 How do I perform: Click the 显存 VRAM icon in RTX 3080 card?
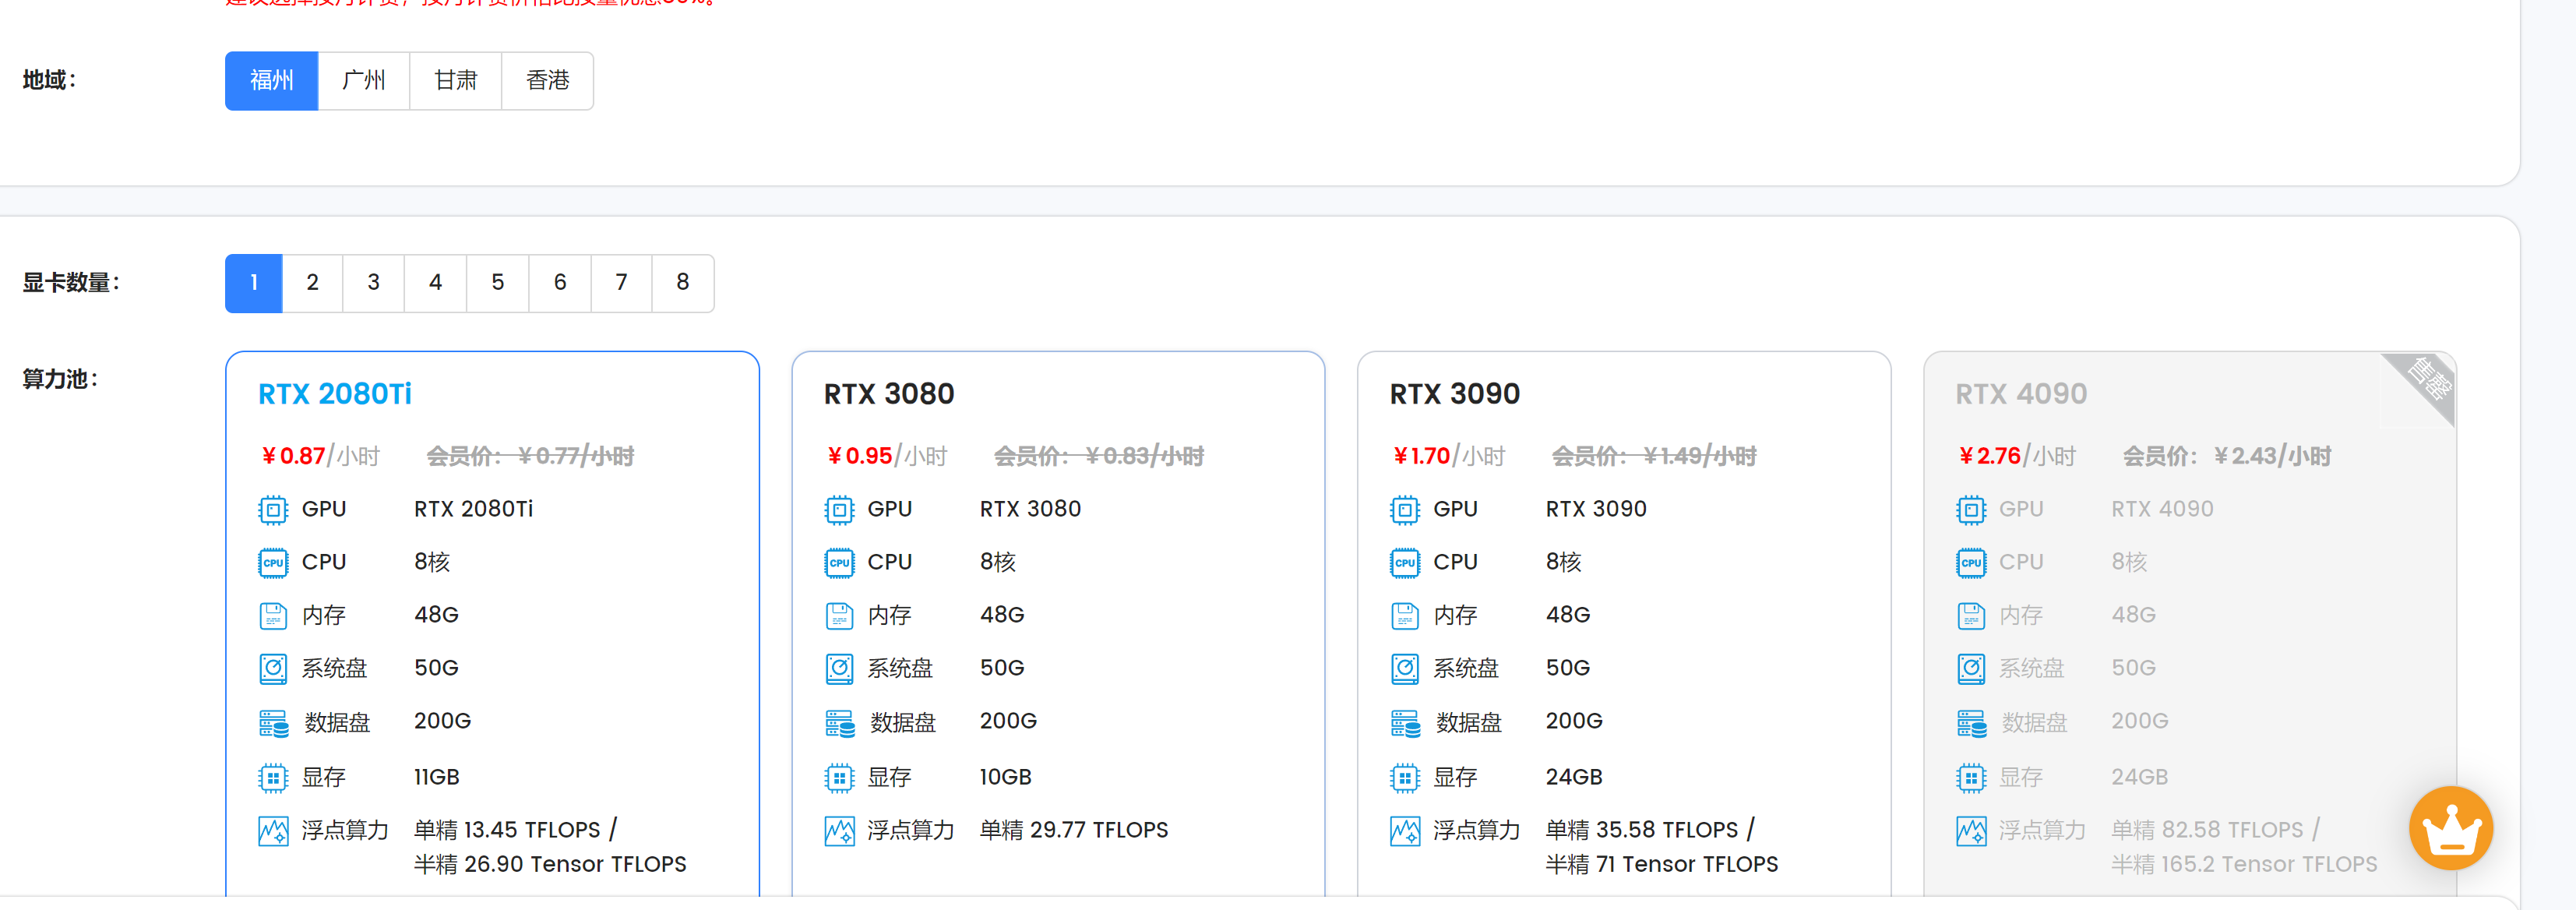[839, 778]
